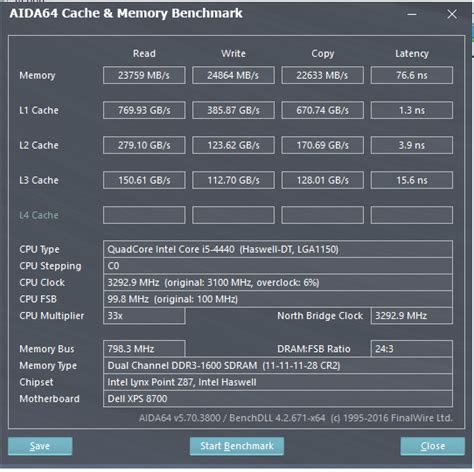Click Memory Type value DDR3-1600 SDRAM
Screen dimensions: 474x472
click(278, 365)
